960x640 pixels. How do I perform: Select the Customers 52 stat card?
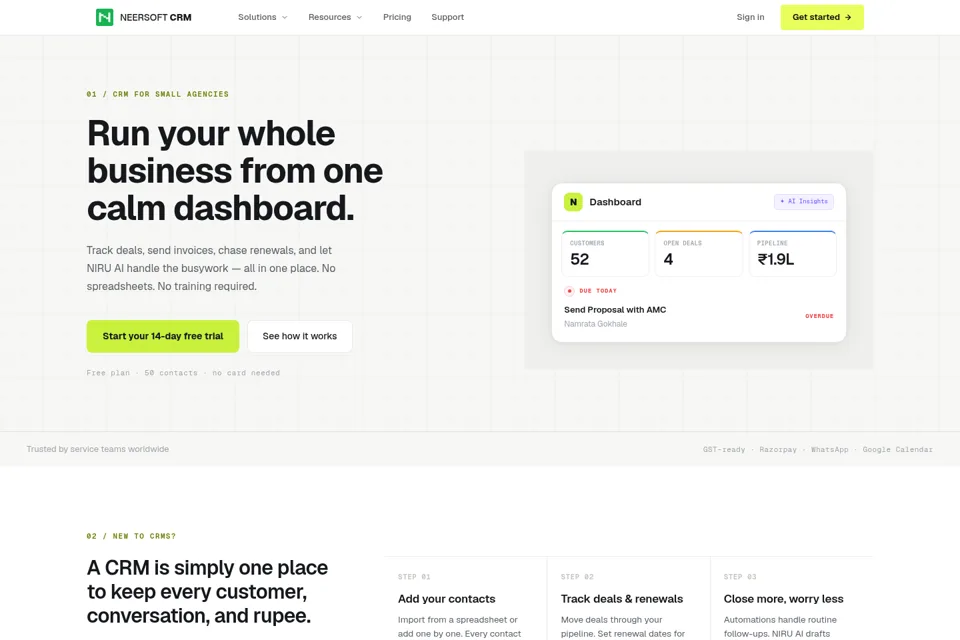click(606, 254)
